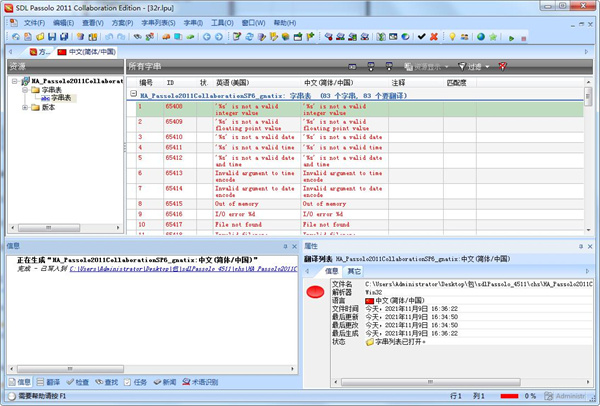Click the circular blue arrows update icon
The height and width of the screenshot is (406, 600).
point(249,37)
